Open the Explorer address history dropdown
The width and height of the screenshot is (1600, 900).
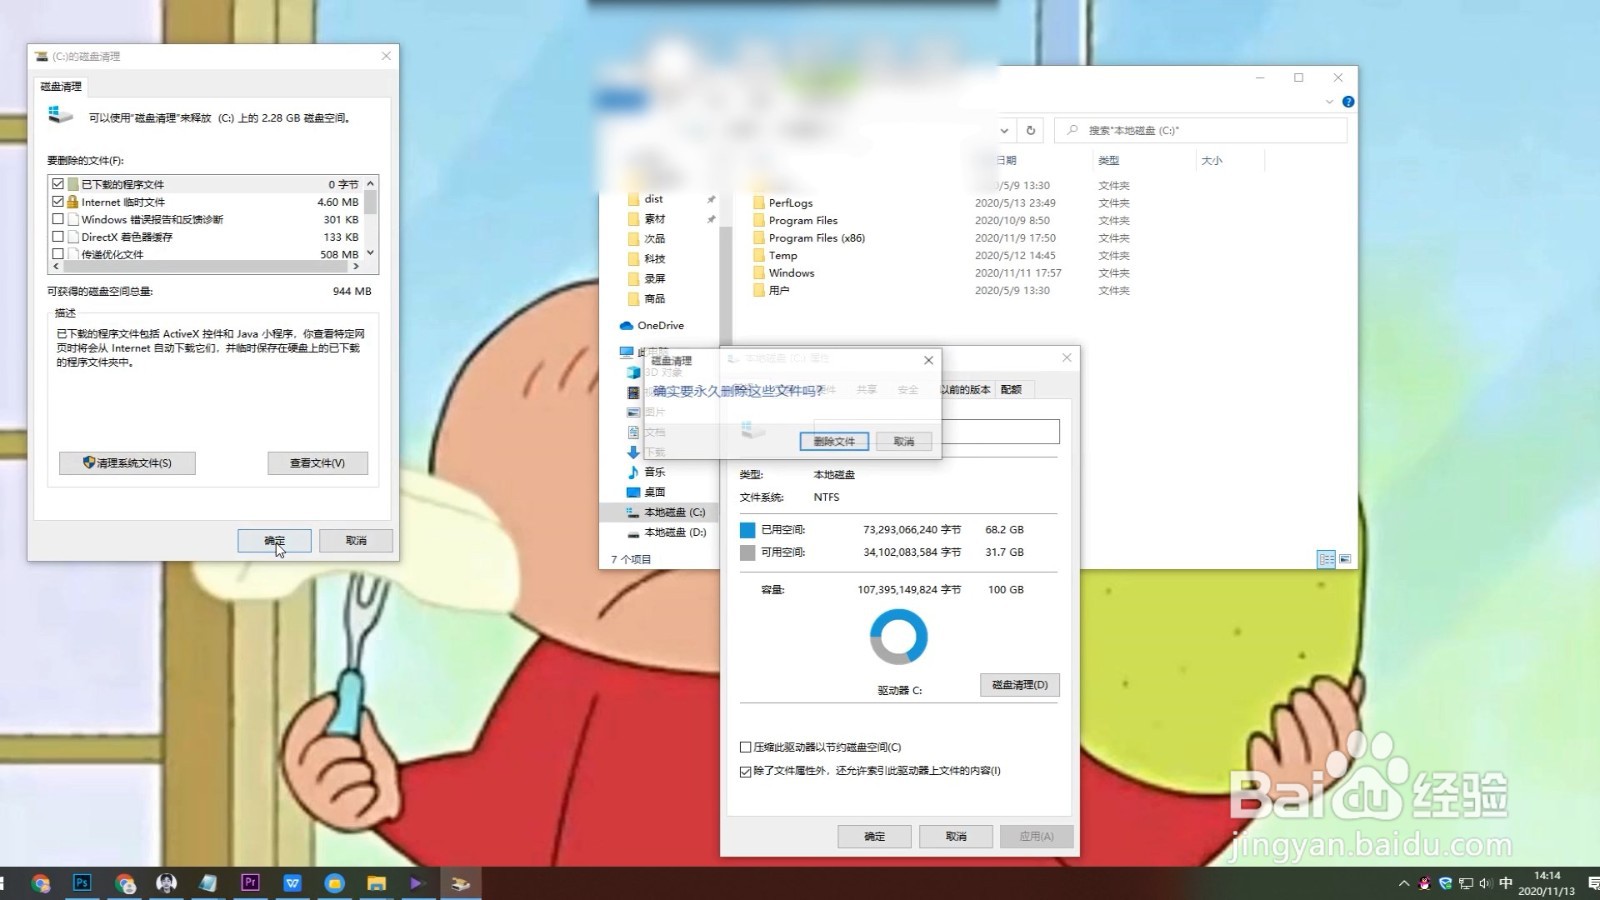click(x=1005, y=130)
